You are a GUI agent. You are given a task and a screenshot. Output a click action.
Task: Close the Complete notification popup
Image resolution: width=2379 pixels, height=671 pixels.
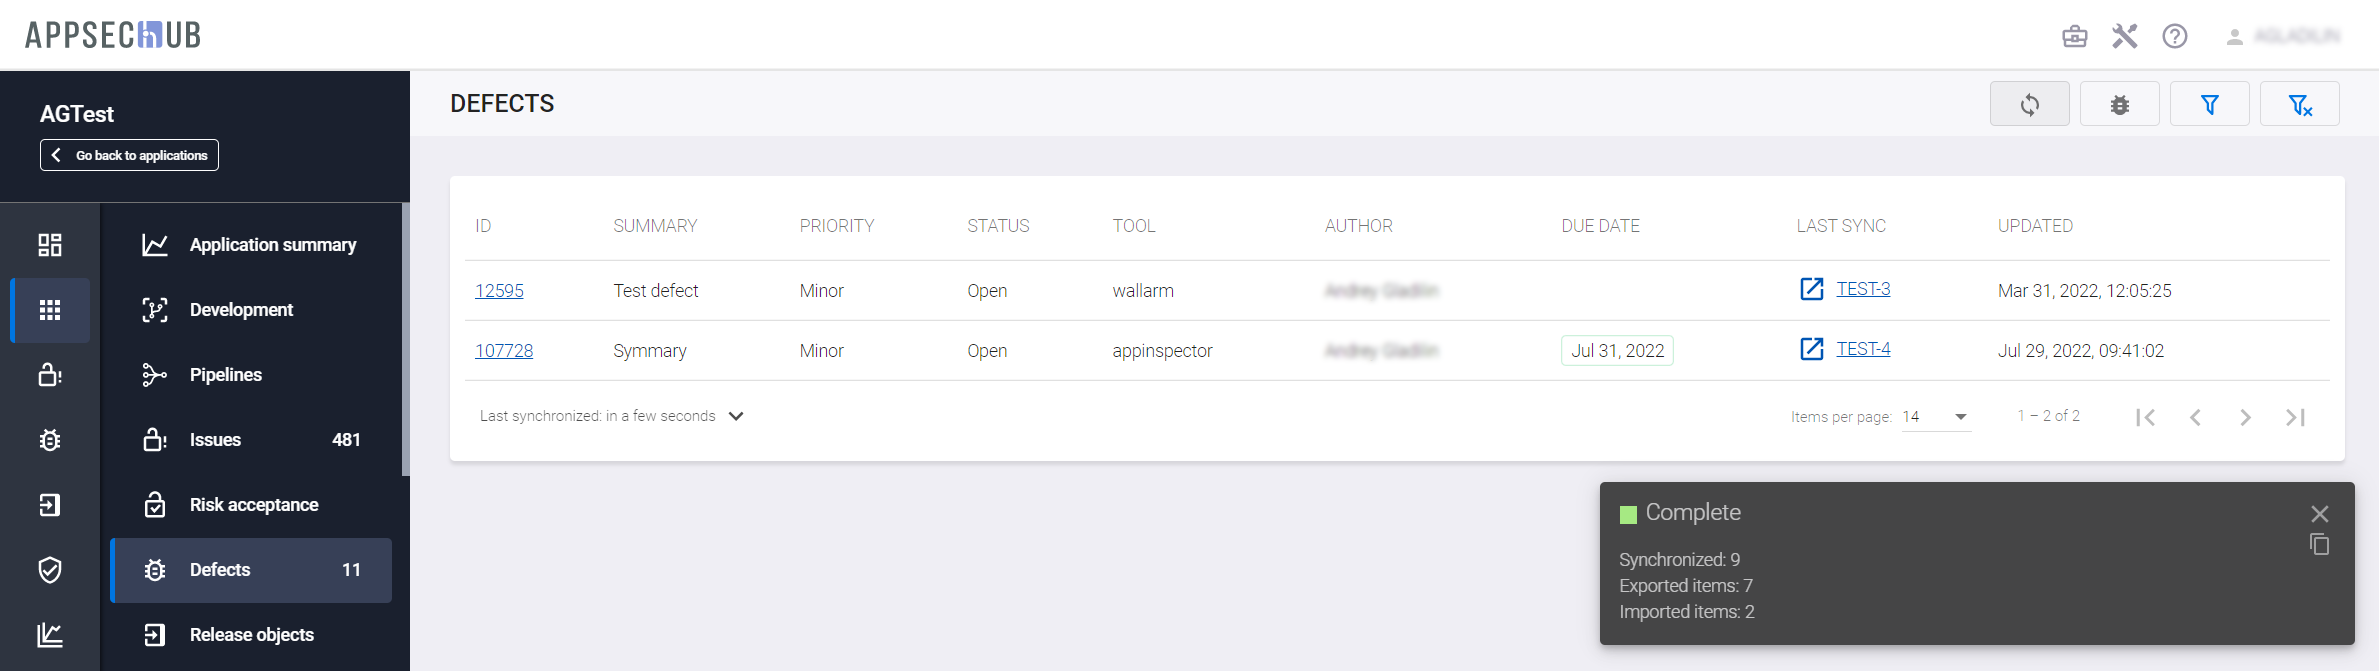coord(2319,514)
